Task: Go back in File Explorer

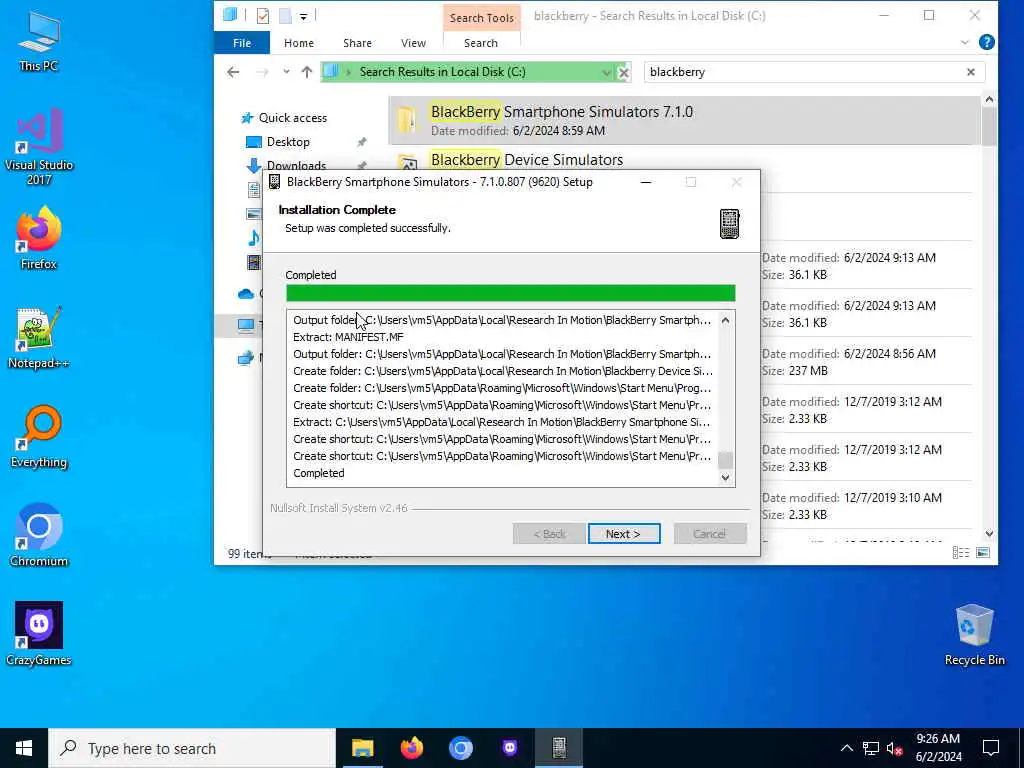Action: (233, 72)
